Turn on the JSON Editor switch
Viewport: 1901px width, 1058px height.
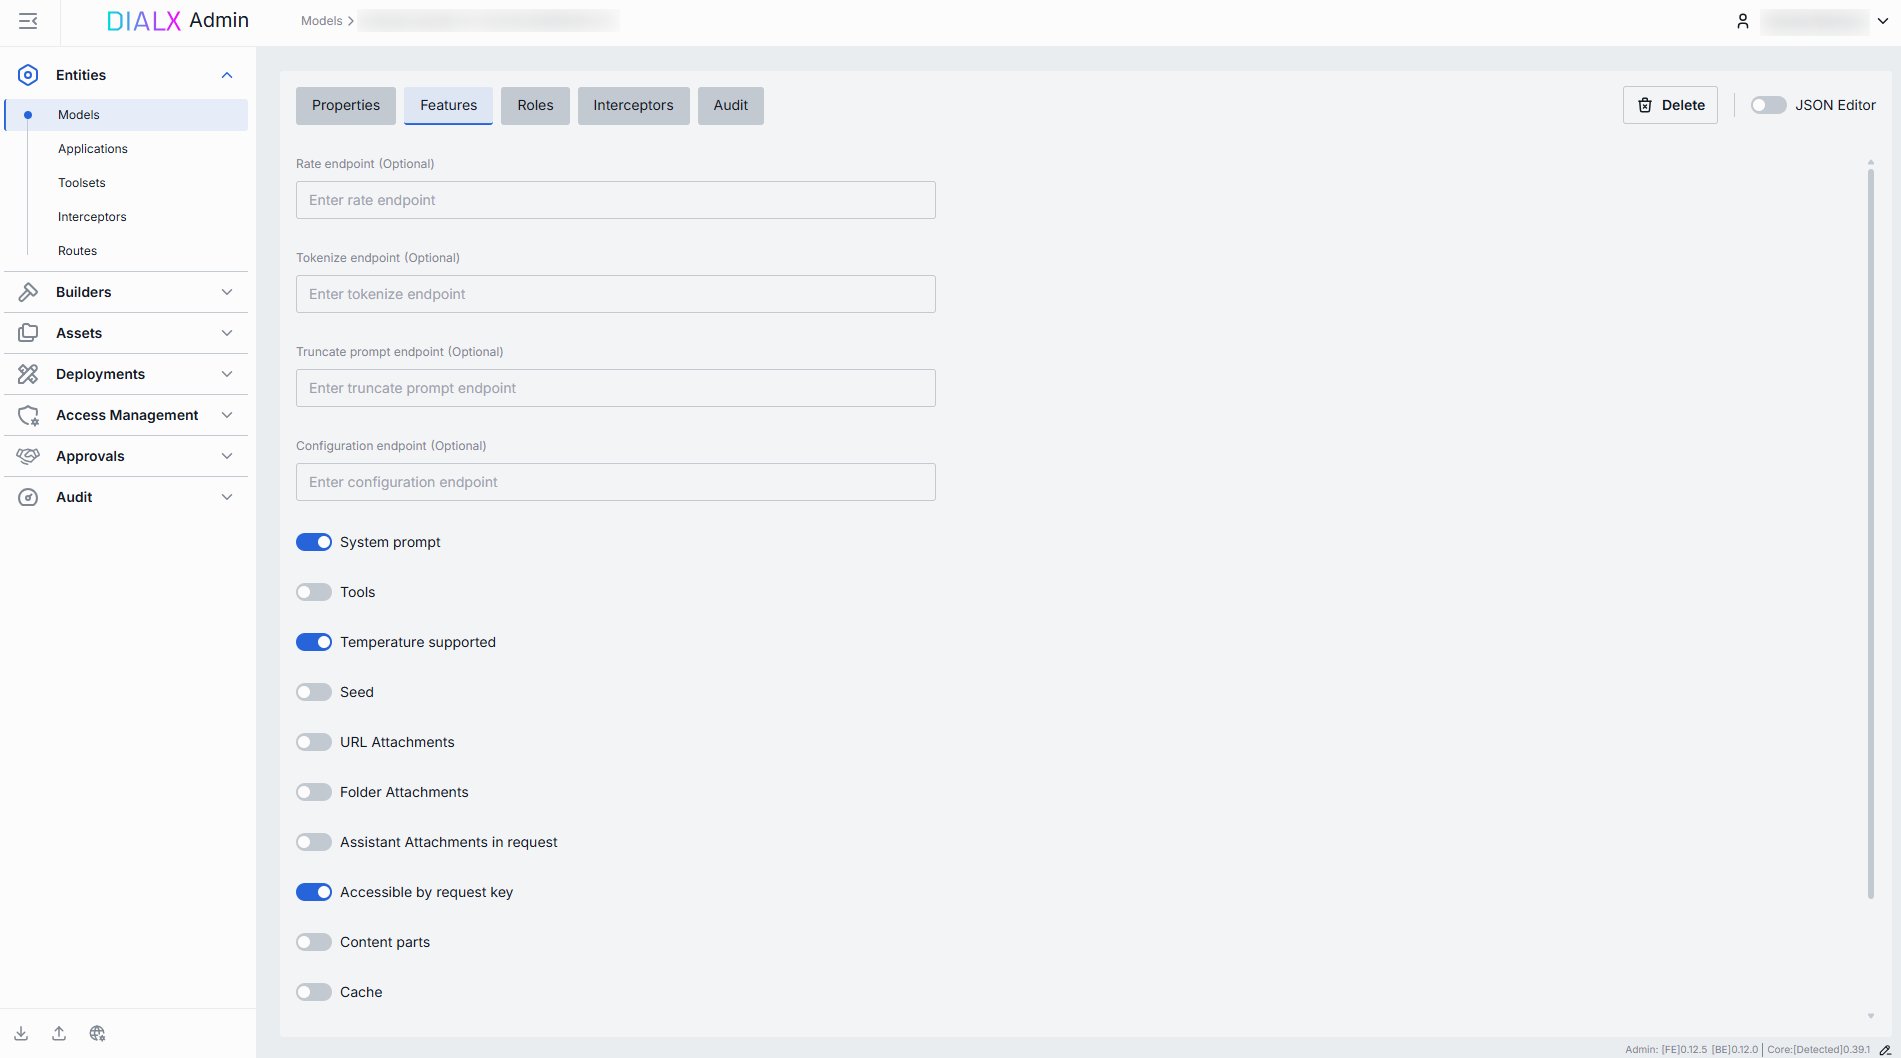[x=1768, y=105]
